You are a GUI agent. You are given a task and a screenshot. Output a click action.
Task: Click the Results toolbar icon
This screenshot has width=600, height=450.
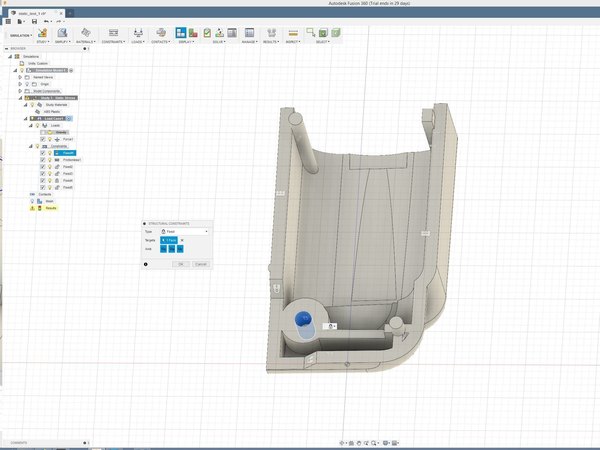click(x=271, y=33)
